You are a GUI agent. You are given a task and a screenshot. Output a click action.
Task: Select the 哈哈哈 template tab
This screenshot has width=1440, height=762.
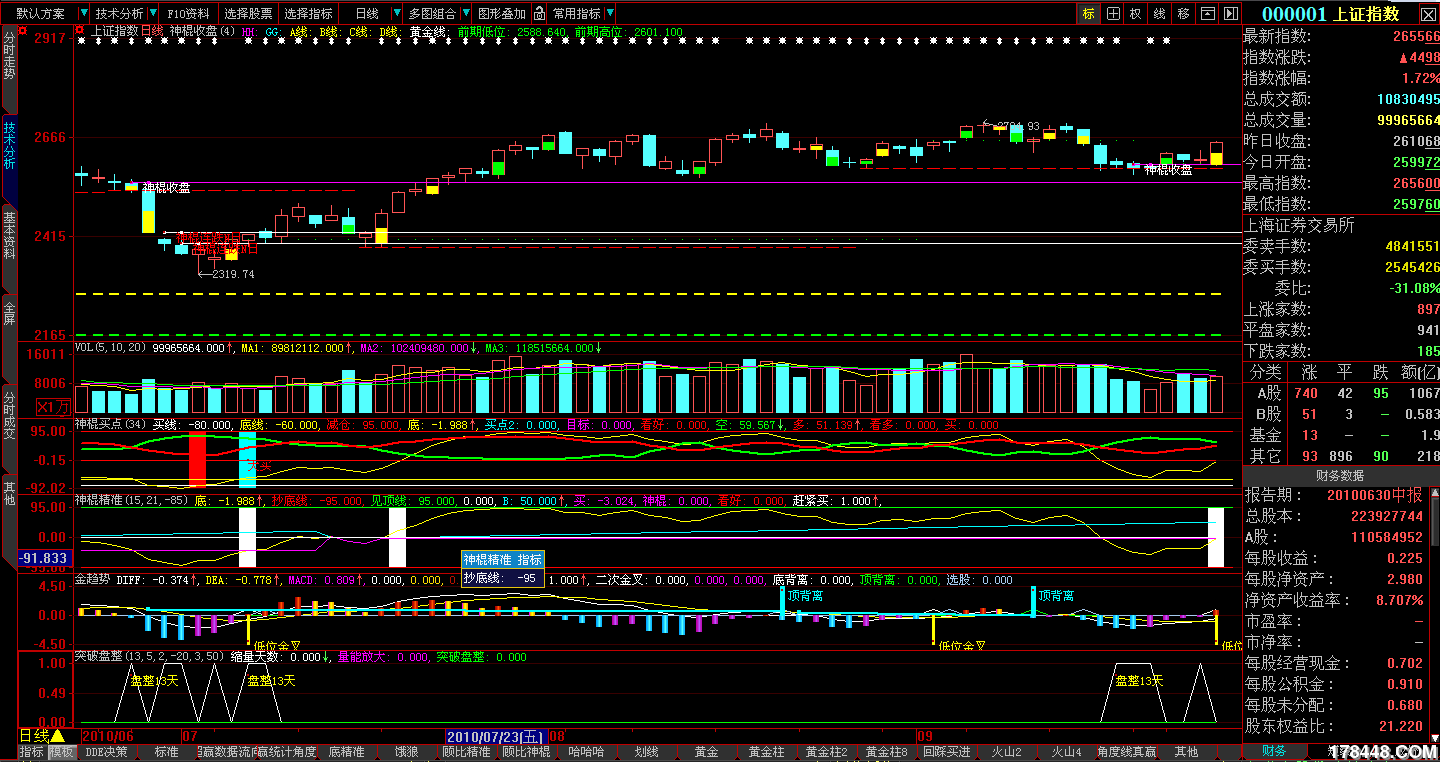point(586,752)
